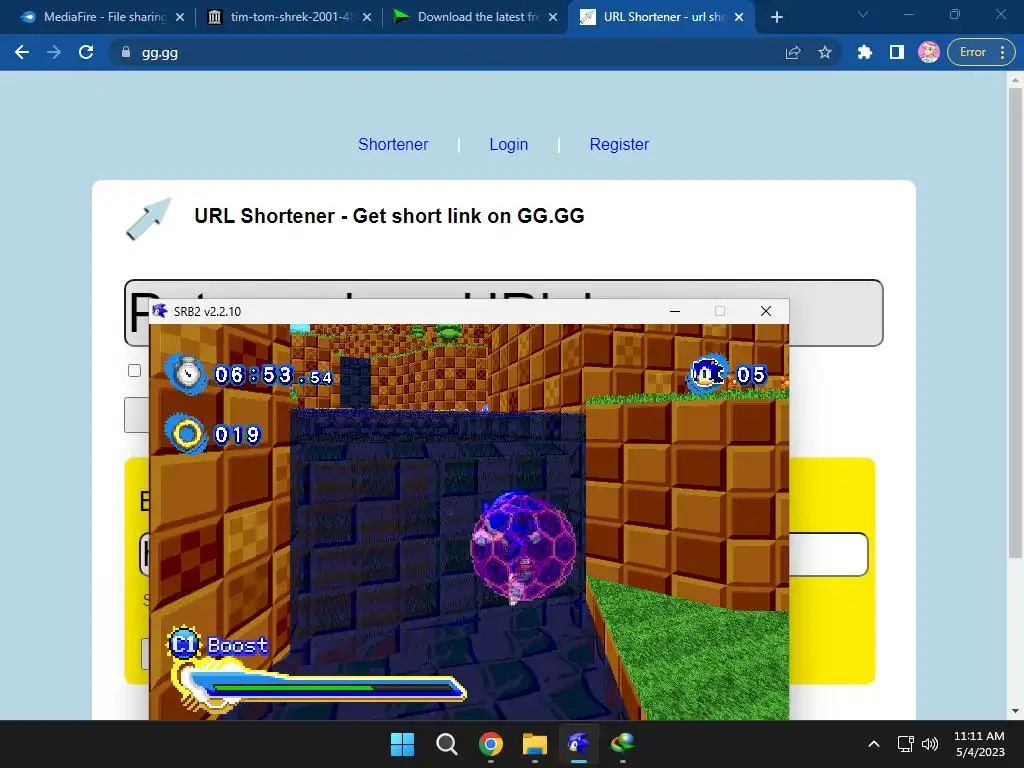Click the SRB2 Sonic taskbar icon
1024x768 pixels.
click(579, 744)
